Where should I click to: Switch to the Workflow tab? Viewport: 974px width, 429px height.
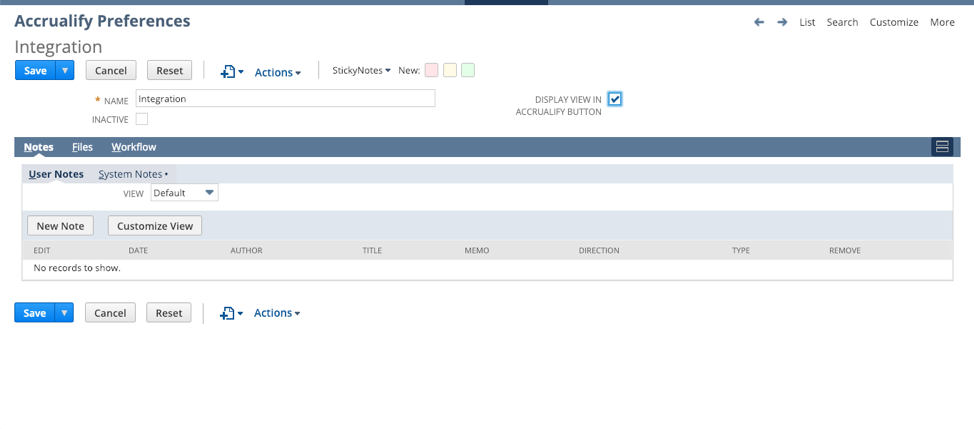[x=134, y=147]
